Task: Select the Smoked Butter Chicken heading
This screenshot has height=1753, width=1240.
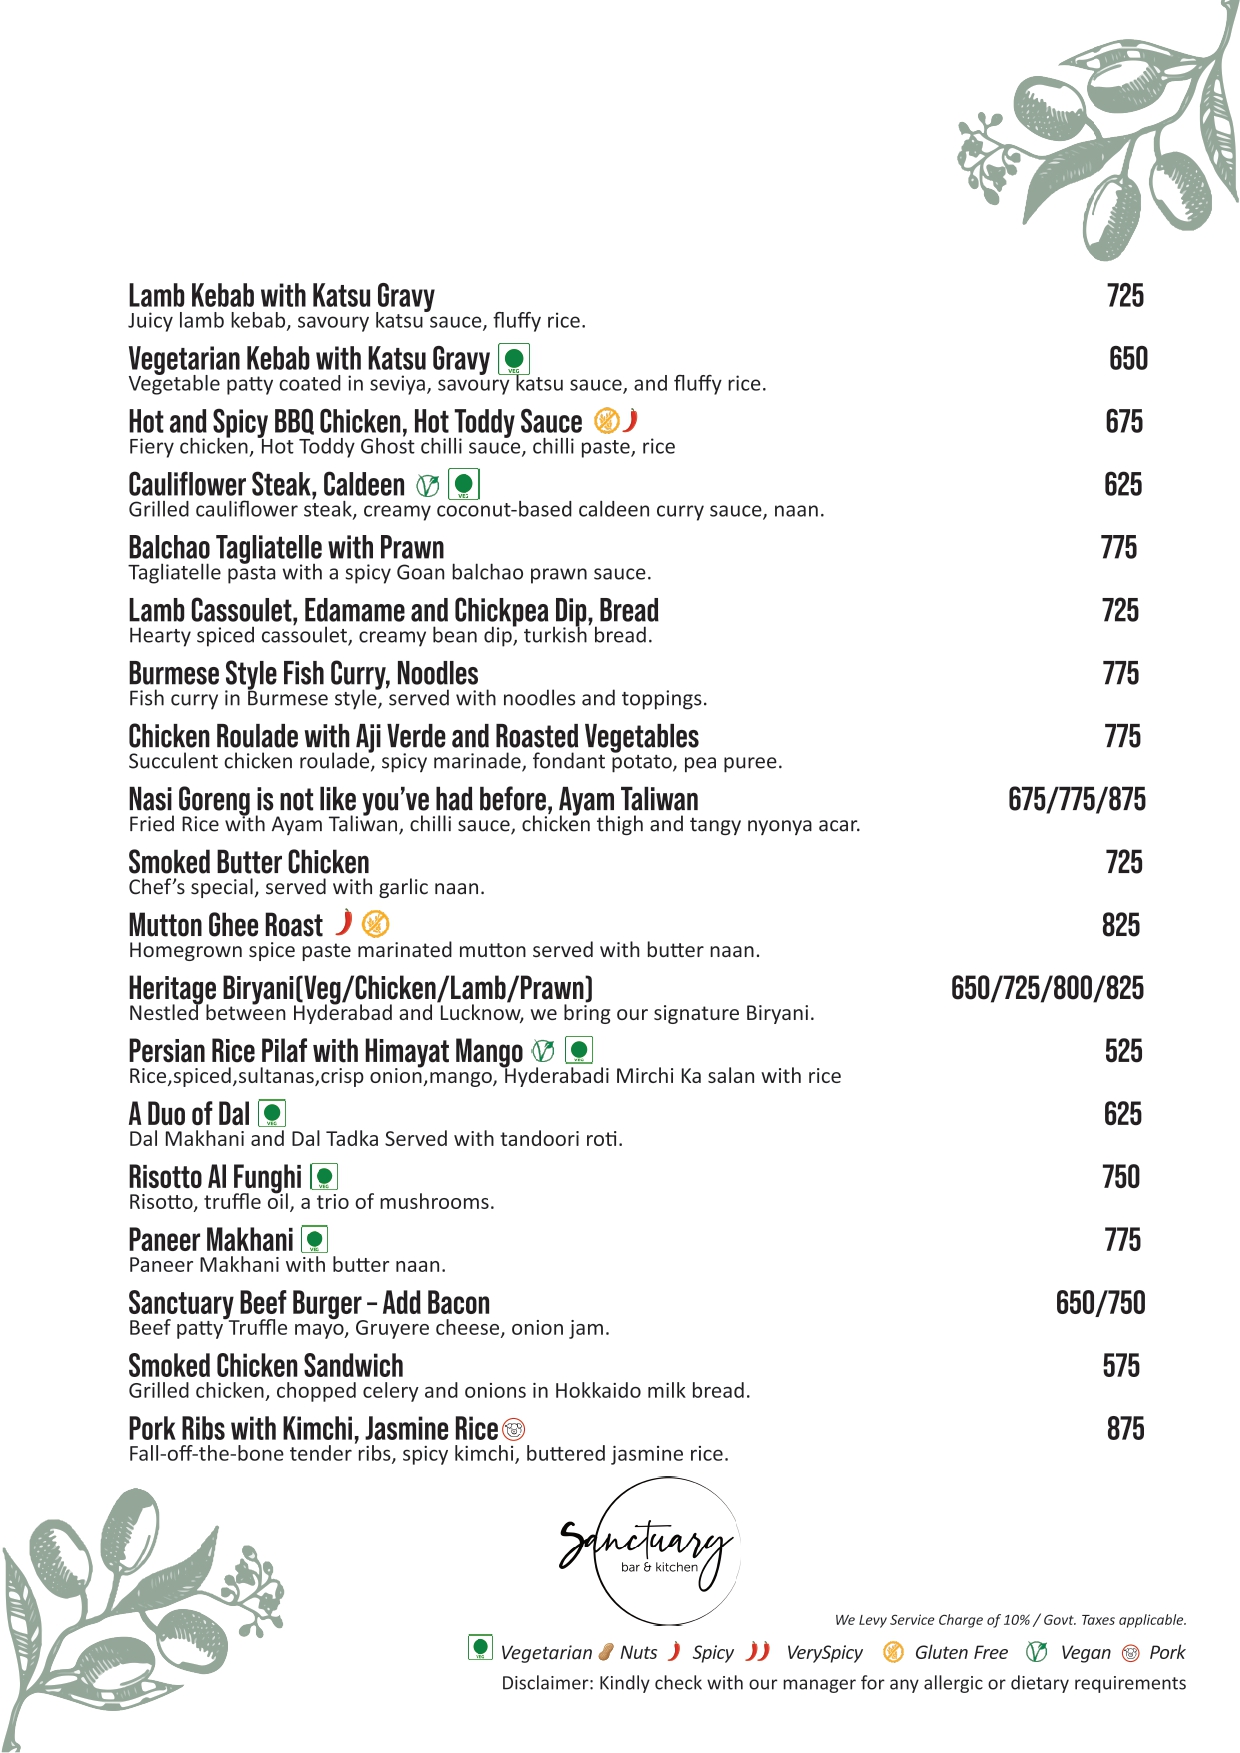Action: point(249,863)
